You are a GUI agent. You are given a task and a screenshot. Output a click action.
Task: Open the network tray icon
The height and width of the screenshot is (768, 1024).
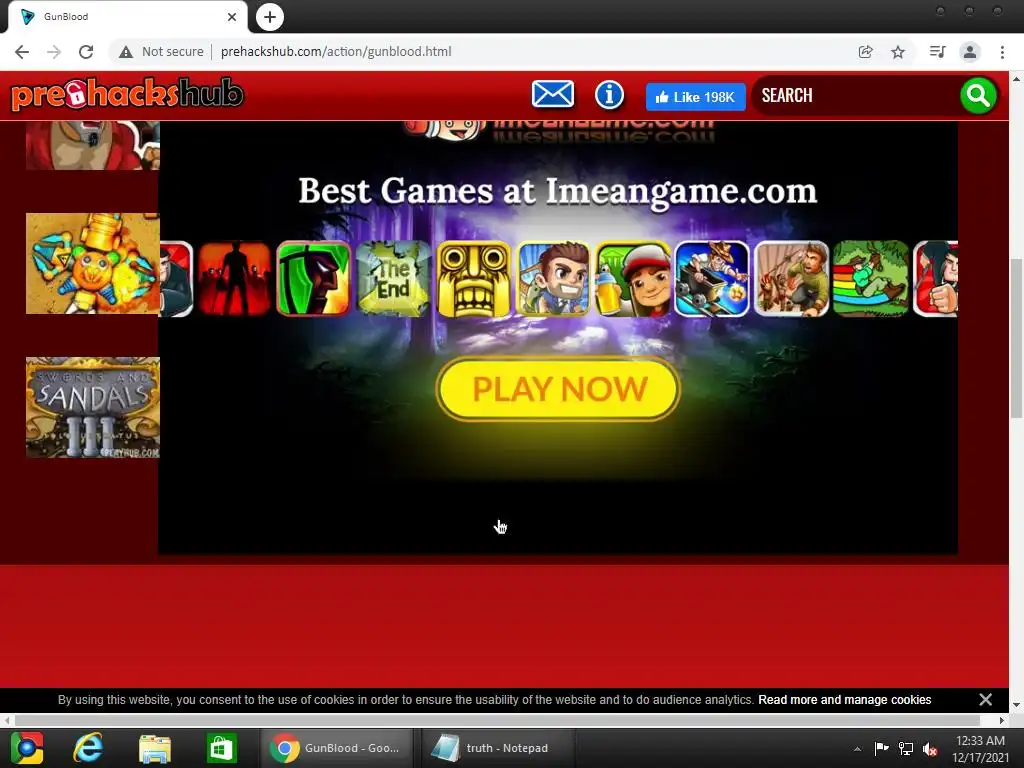tap(906, 748)
